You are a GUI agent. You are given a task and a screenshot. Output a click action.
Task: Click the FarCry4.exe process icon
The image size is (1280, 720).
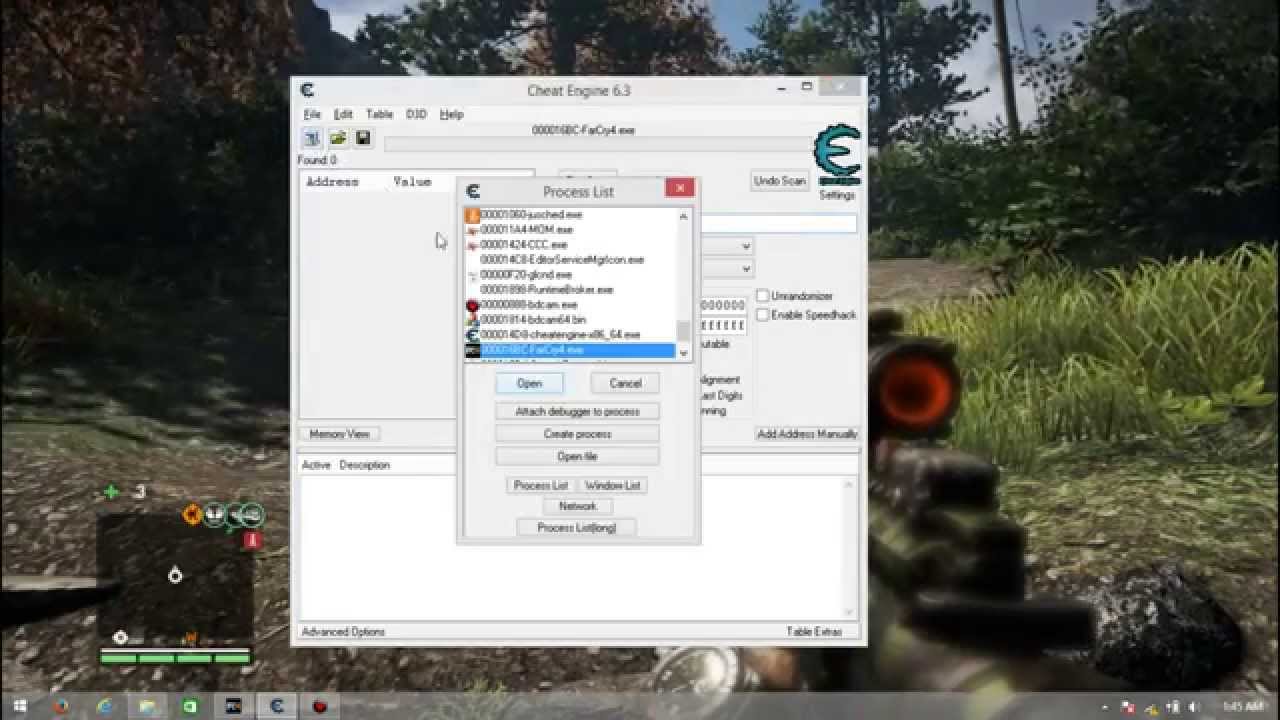click(x=473, y=351)
